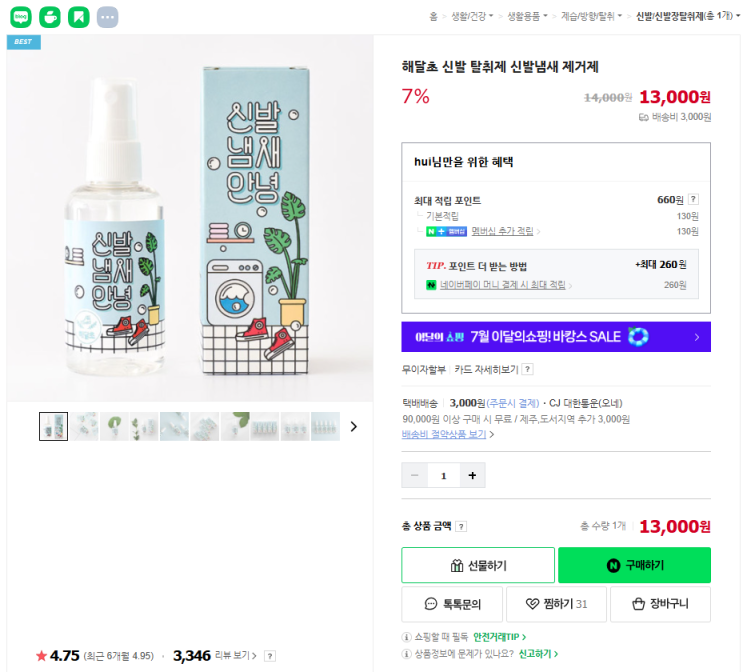
Task: Increase quantity with plus button
Action: click(472, 475)
